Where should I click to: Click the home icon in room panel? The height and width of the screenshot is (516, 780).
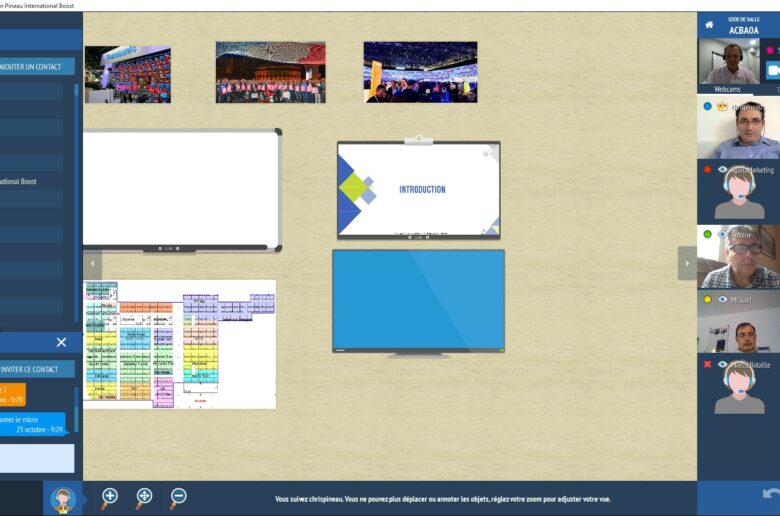tap(709, 25)
